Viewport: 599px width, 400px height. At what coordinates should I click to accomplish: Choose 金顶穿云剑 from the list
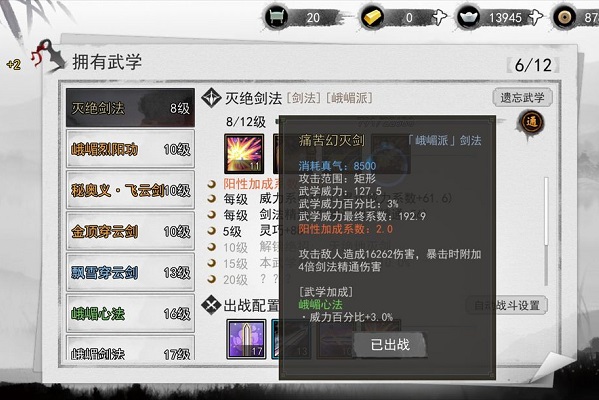pos(130,231)
